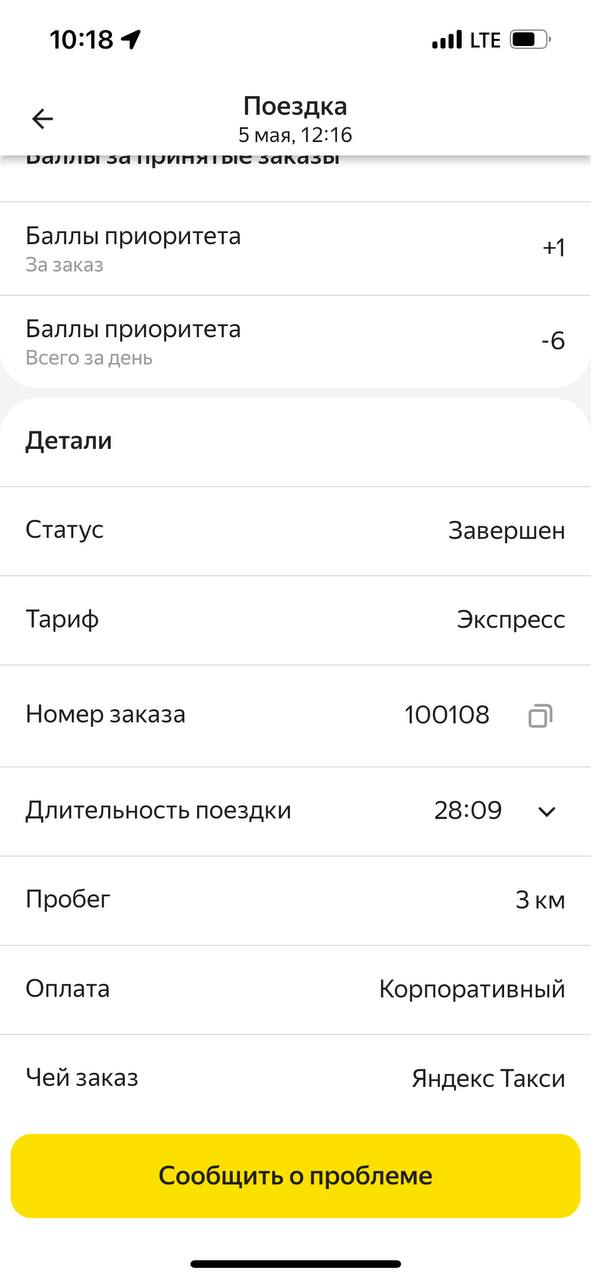Tap the signal strength bars icon
Viewport: 591px width, 1280px height.
447,41
